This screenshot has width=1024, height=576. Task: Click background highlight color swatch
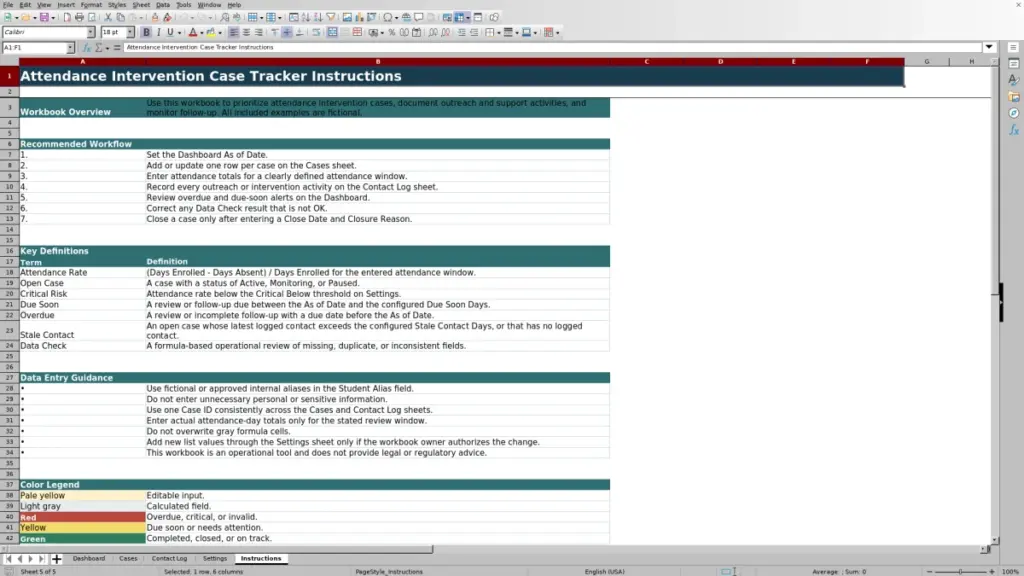pos(211,32)
